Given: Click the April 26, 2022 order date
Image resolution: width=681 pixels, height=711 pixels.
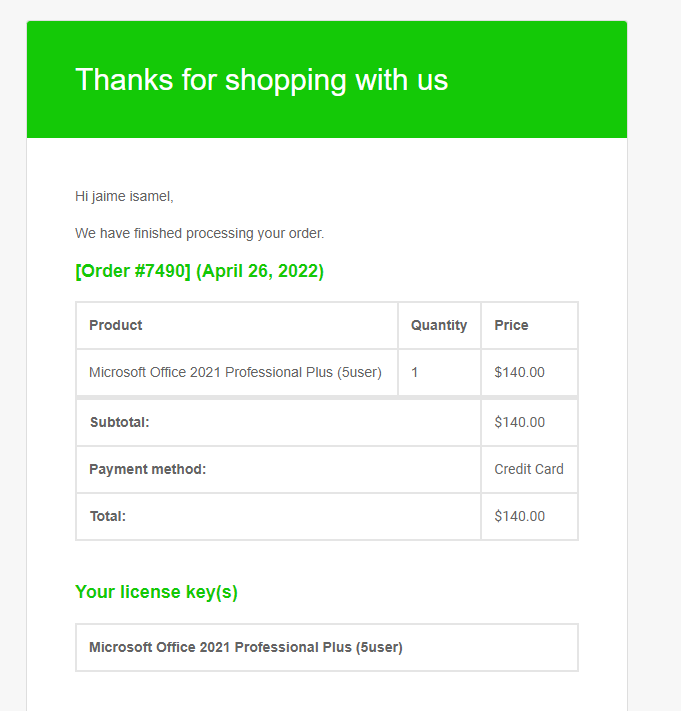Looking at the screenshot, I should coord(260,271).
